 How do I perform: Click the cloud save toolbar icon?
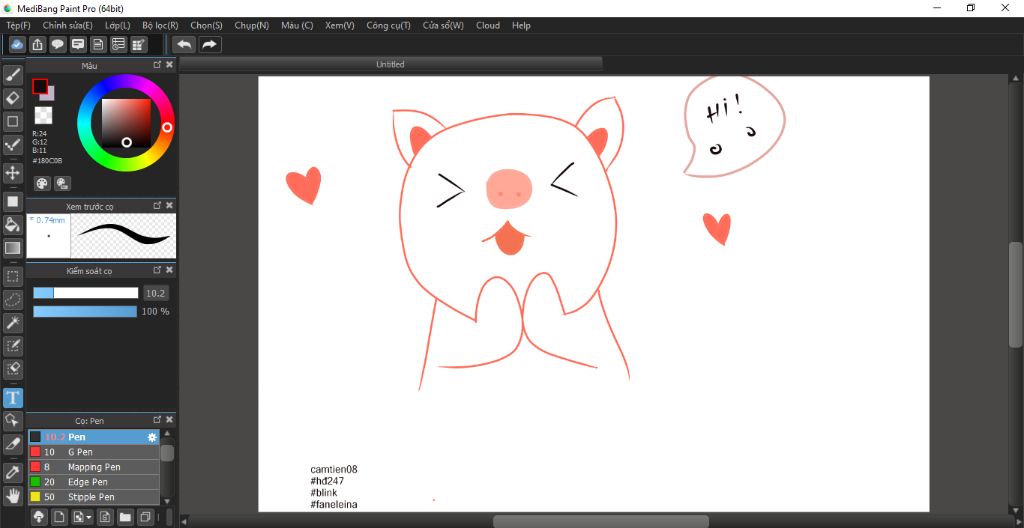(18, 44)
